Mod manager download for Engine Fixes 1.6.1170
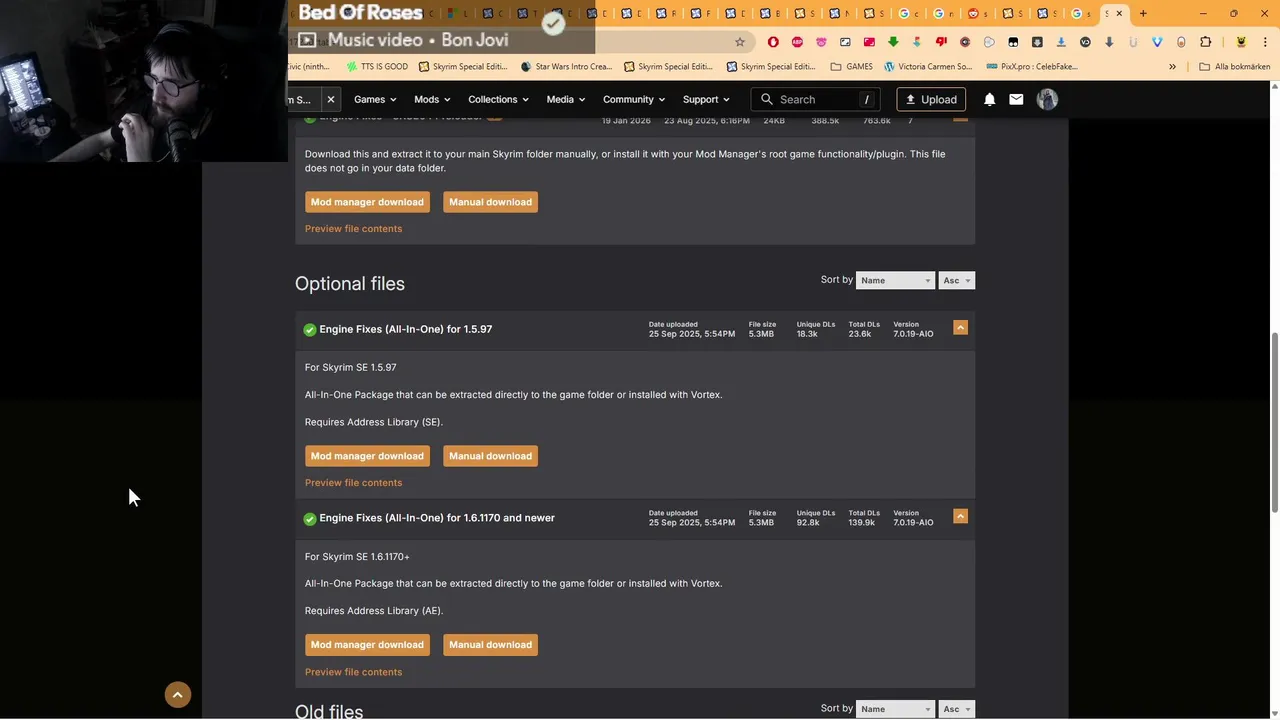 pos(367,645)
